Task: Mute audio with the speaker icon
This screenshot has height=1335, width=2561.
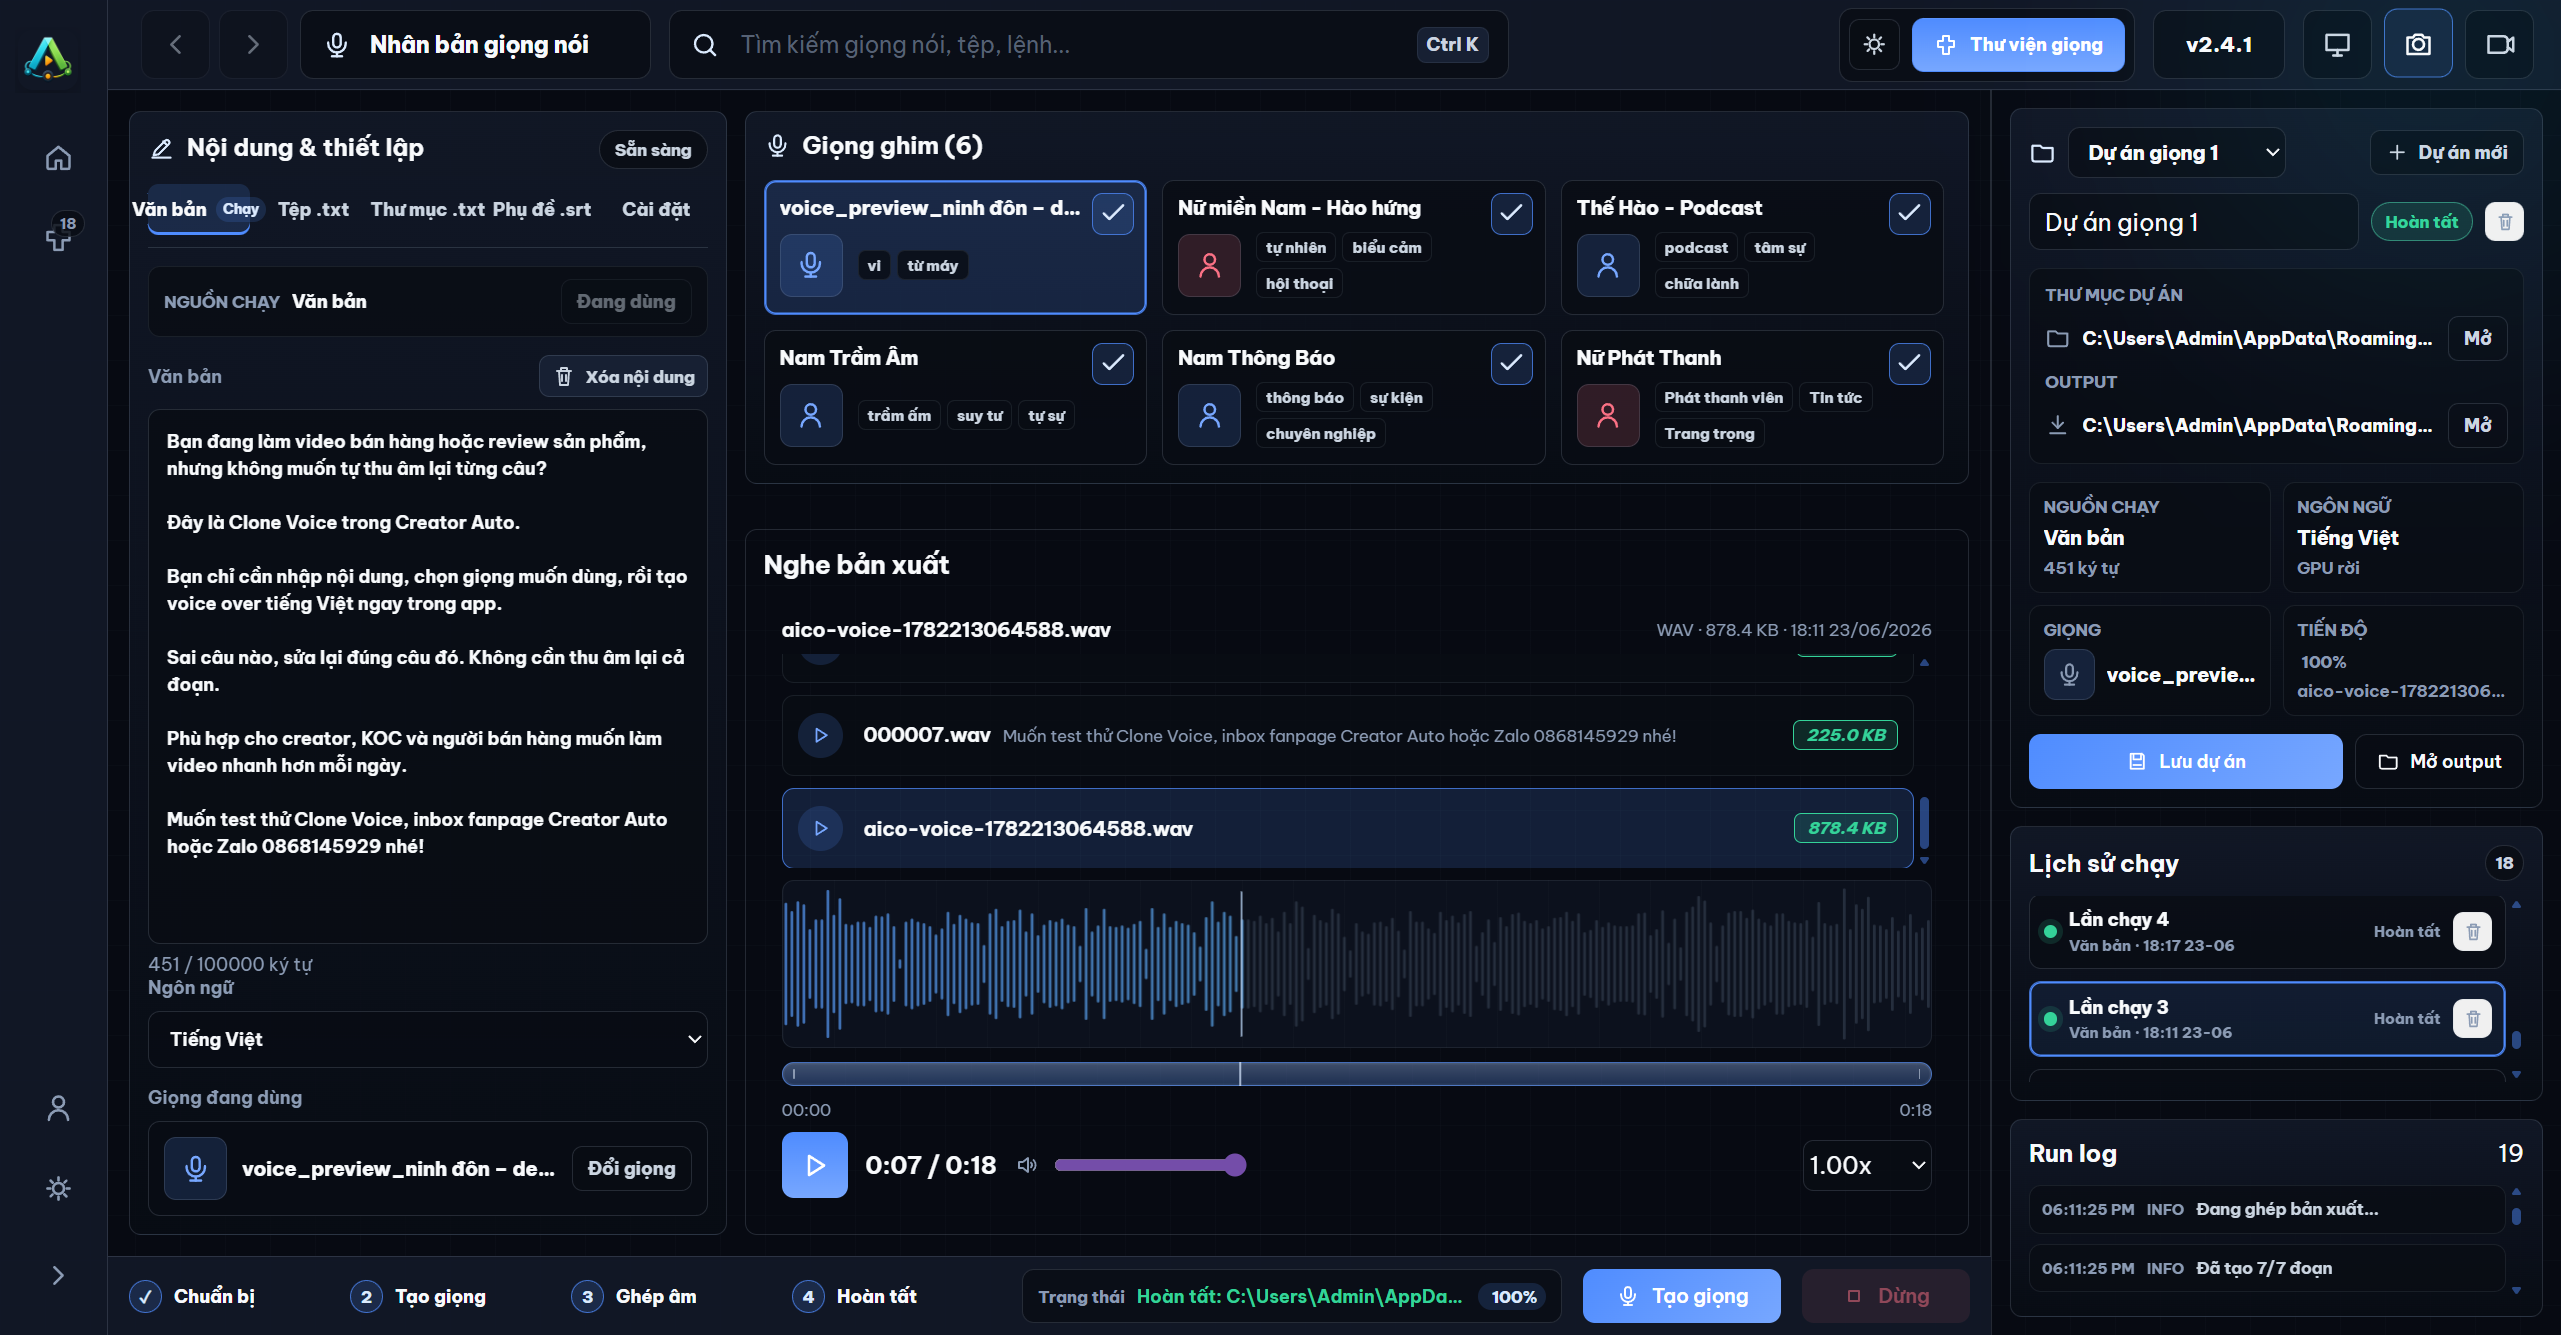Action: 1027,1165
